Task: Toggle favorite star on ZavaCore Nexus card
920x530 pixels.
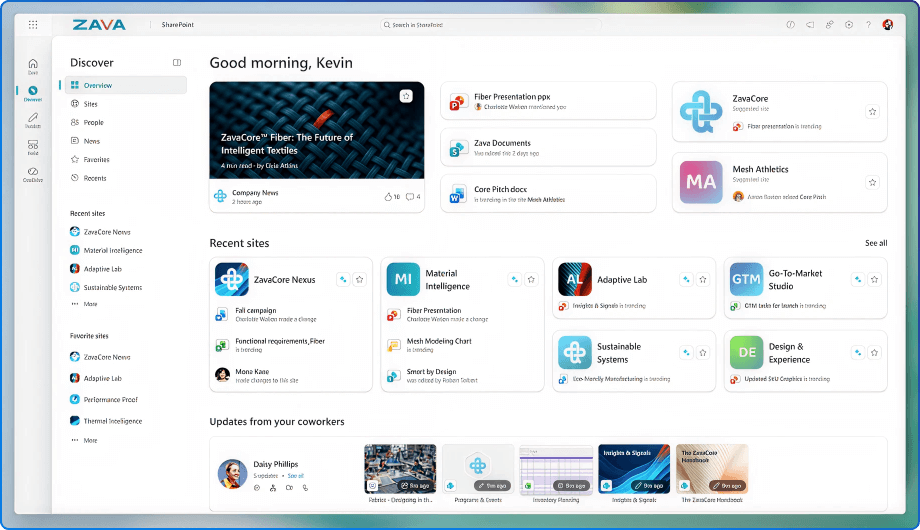Action: (360, 279)
